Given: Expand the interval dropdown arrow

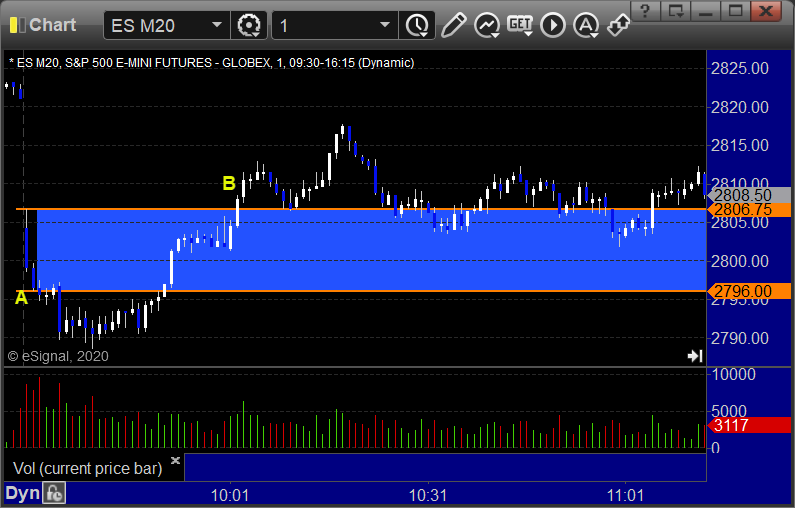Looking at the screenshot, I should pos(385,25).
